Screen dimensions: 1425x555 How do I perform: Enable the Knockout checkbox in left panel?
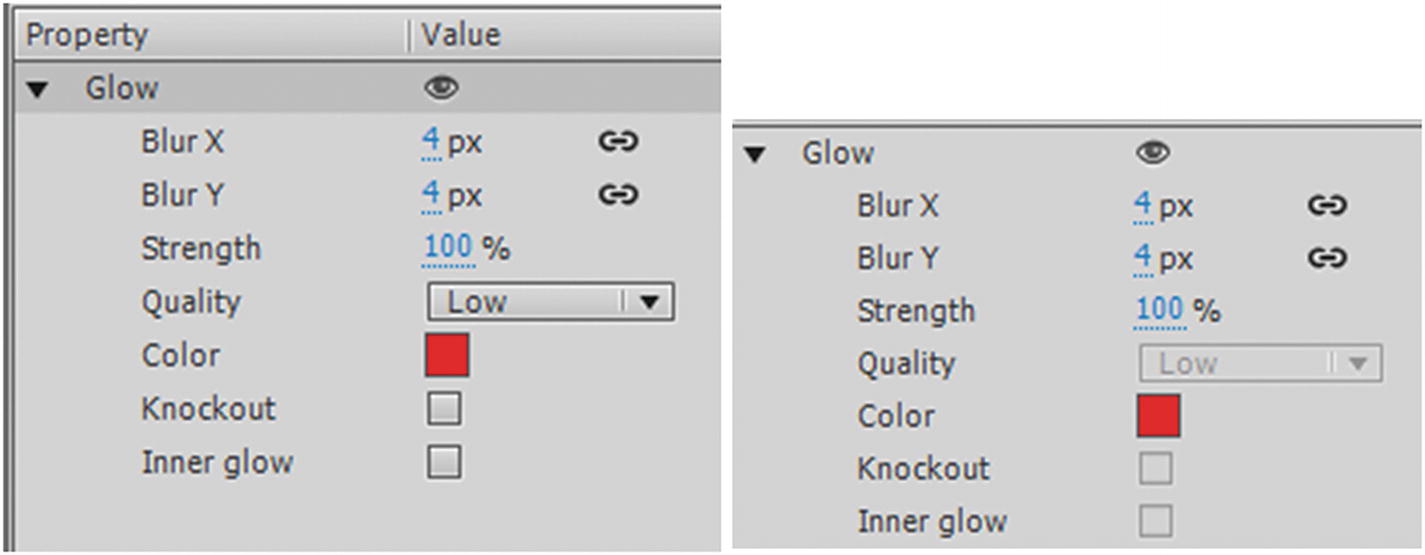pyautogui.click(x=444, y=409)
